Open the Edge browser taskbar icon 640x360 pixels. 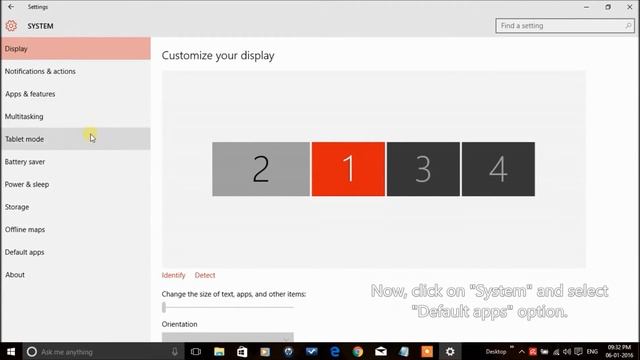[335, 351]
